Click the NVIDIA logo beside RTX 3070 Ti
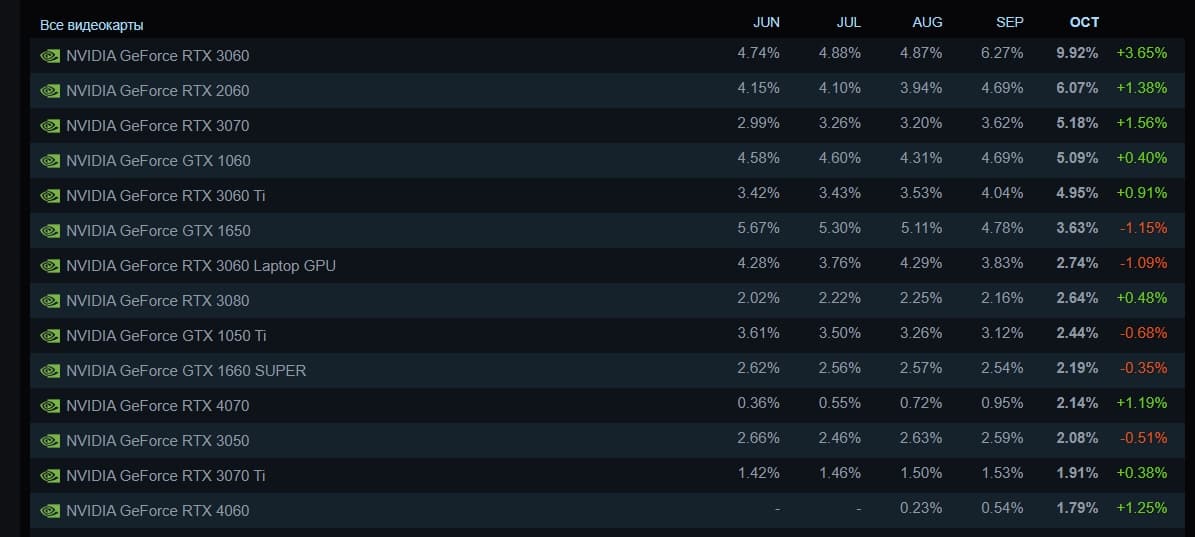1195x537 pixels. pyautogui.click(x=50, y=476)
